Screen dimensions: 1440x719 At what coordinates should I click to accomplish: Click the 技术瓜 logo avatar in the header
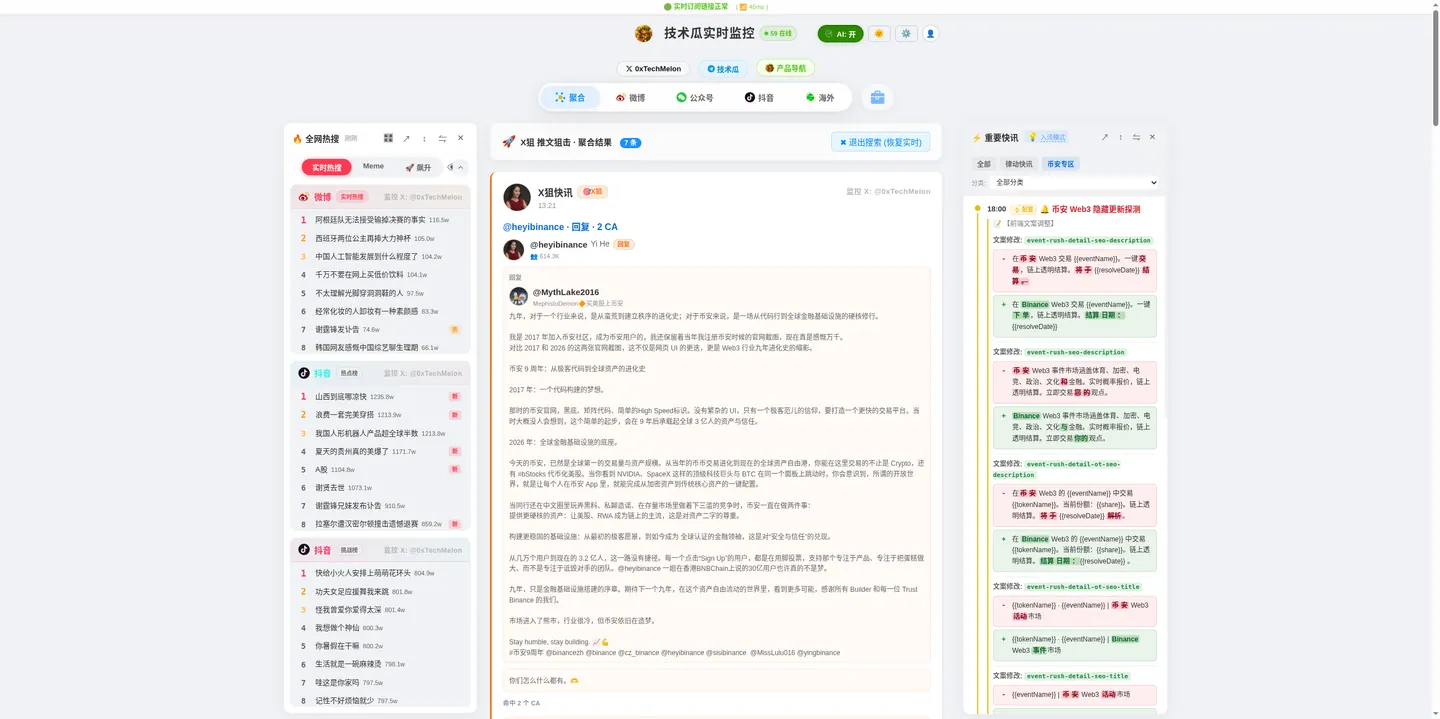[644, 34]
